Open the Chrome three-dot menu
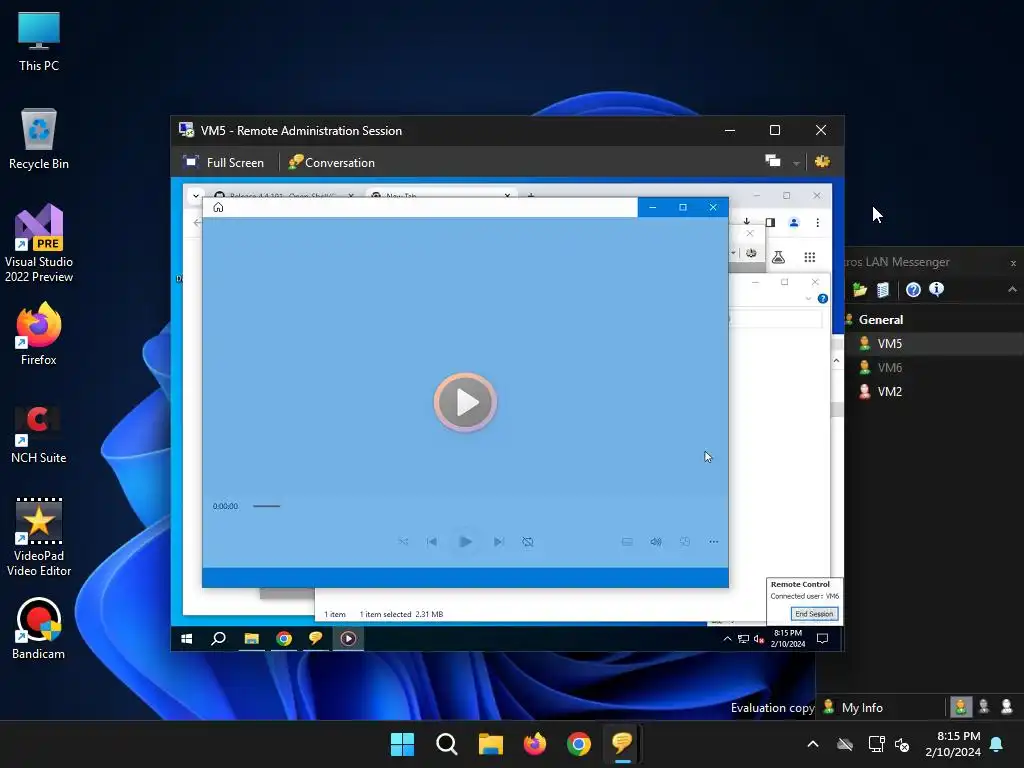 click(818, 223)
